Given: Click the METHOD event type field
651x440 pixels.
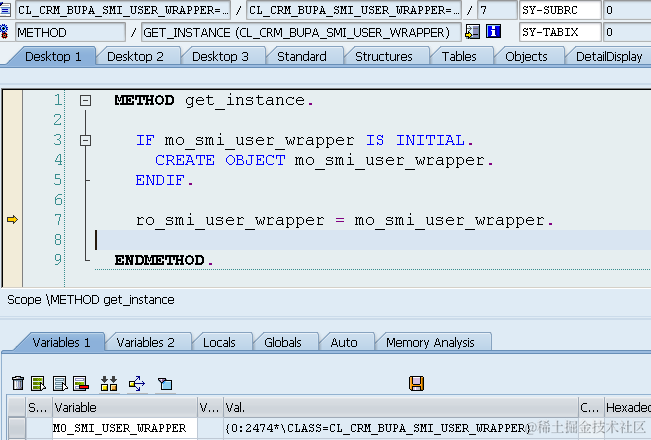Looking at the screenshot, I should point(71,32).
